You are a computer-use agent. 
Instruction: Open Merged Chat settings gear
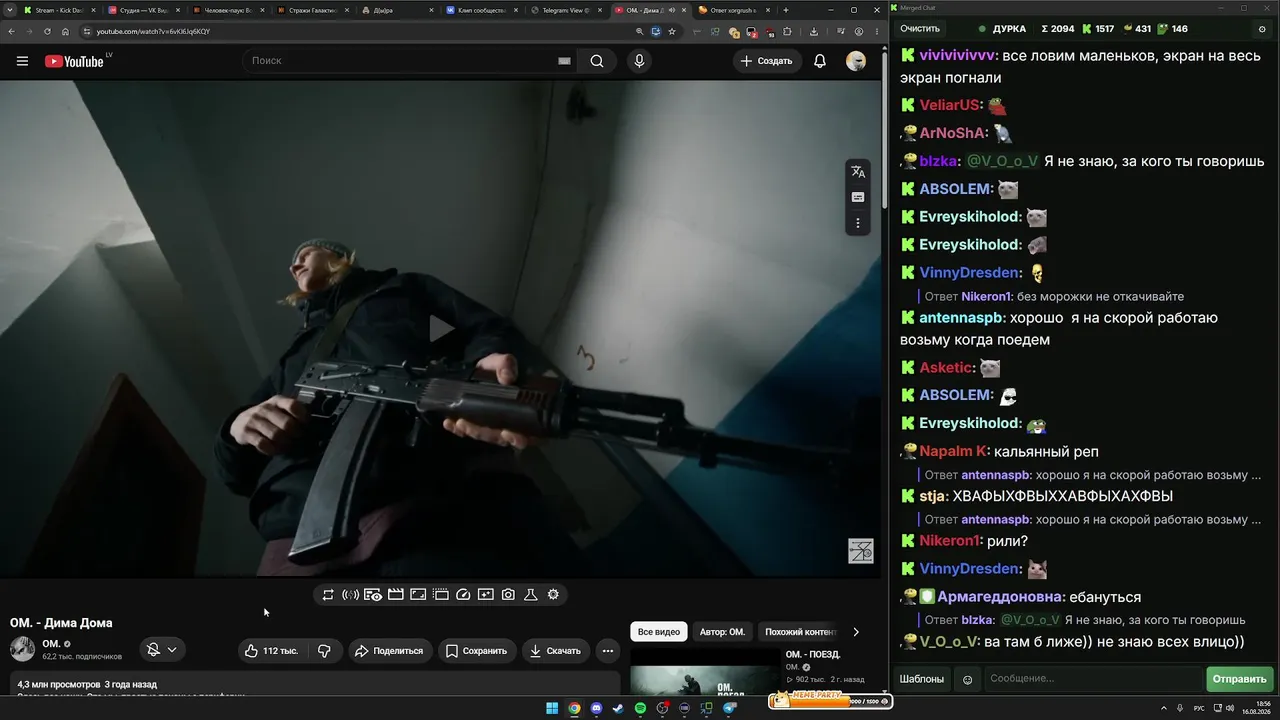(1262, 29)
